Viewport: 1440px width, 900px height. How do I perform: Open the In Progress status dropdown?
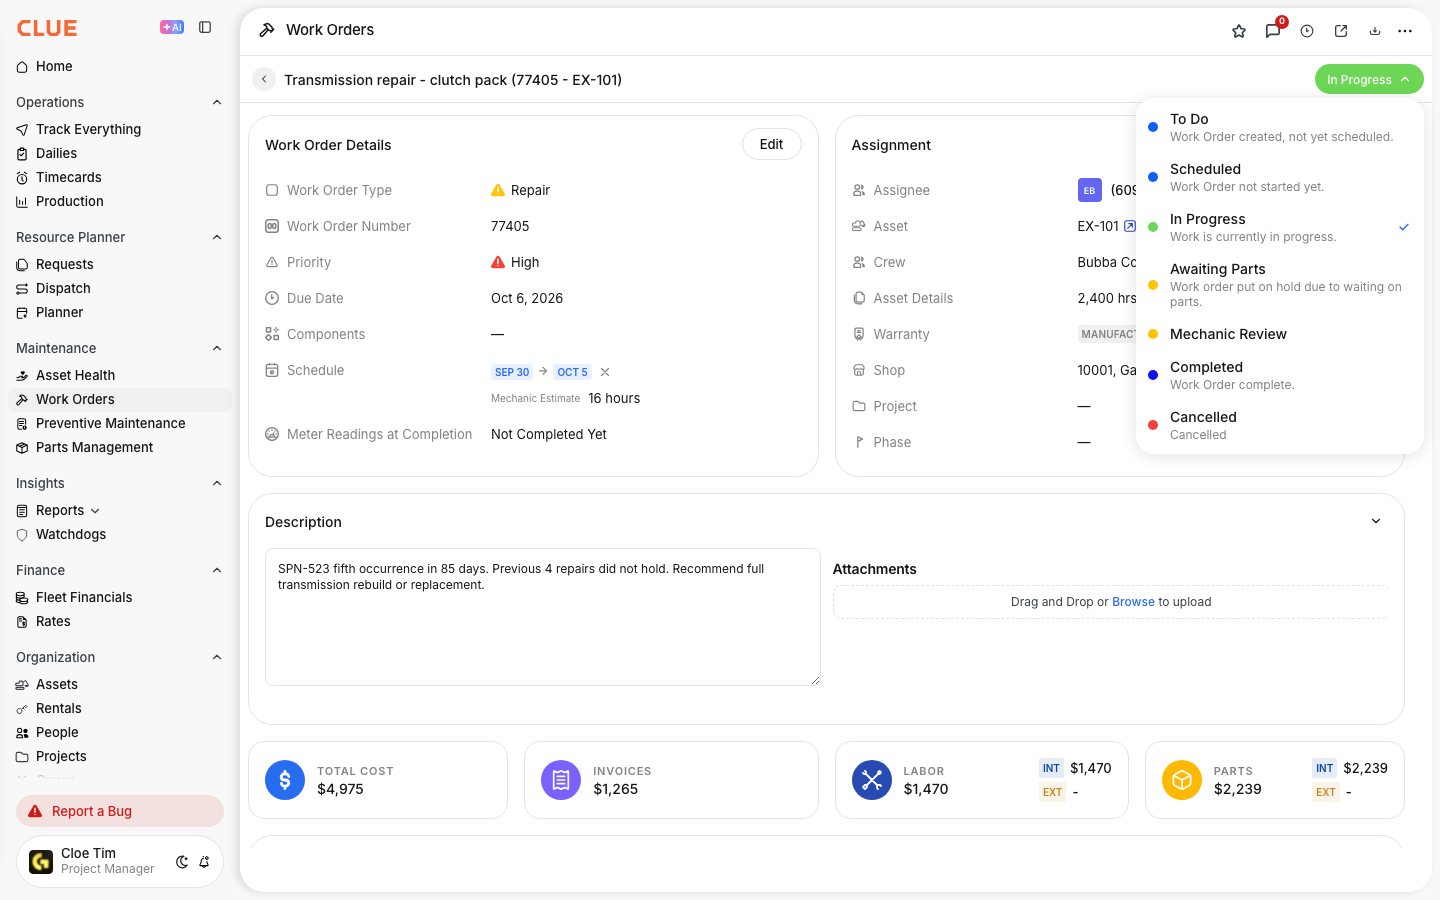pyautogui.click(x=1369, y=80)
